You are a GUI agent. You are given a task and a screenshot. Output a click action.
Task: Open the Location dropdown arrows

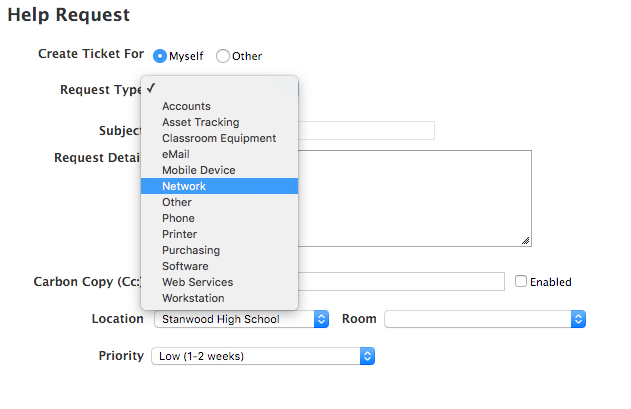click(x=321, y=319)
